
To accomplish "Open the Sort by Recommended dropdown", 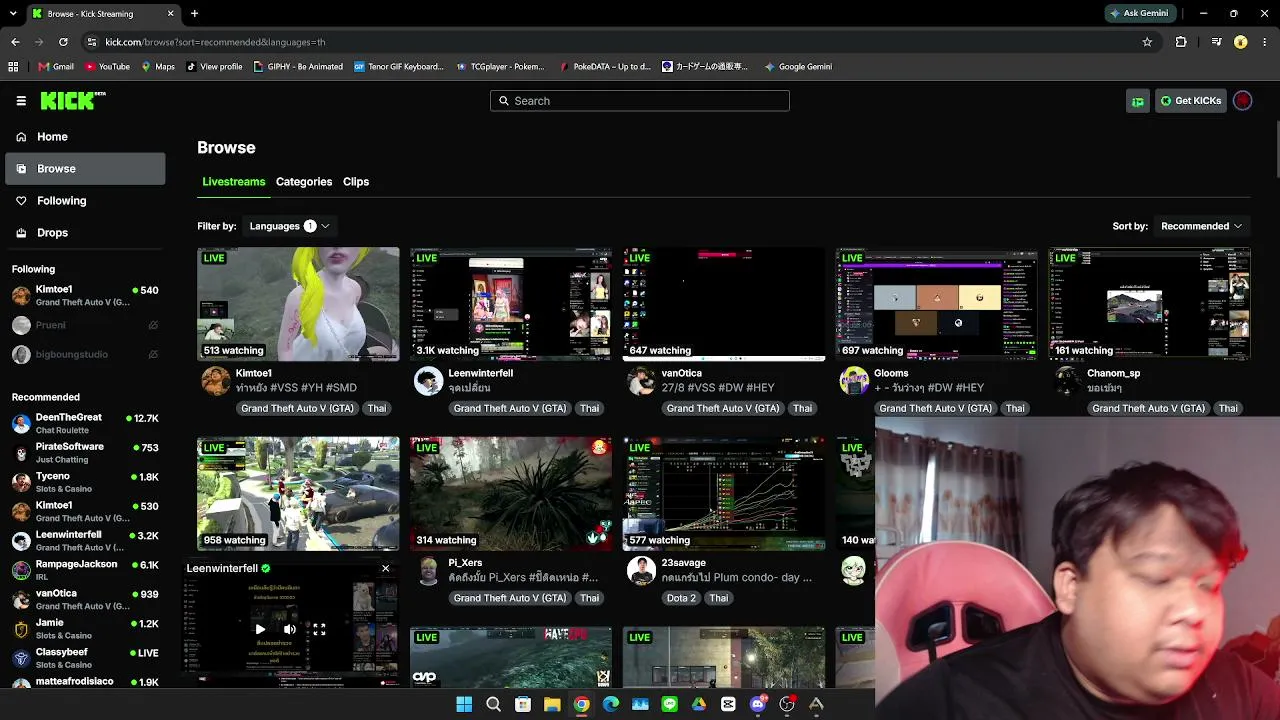I will [1201, 226].
